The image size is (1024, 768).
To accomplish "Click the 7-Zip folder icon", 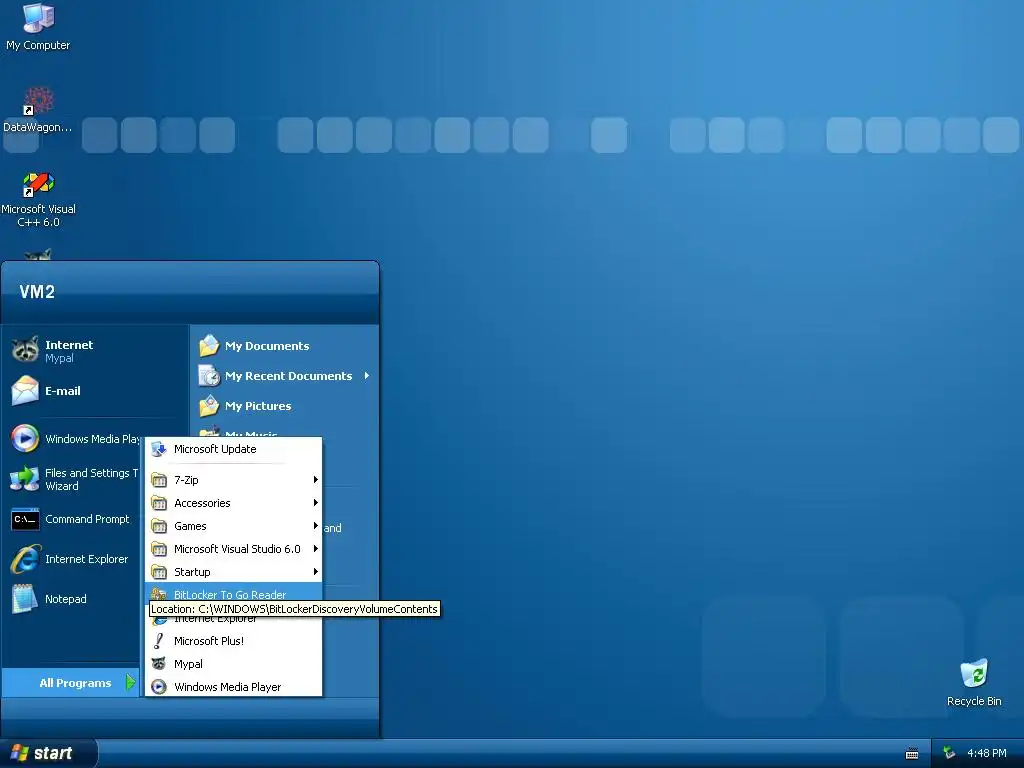I will pos(159,480).
